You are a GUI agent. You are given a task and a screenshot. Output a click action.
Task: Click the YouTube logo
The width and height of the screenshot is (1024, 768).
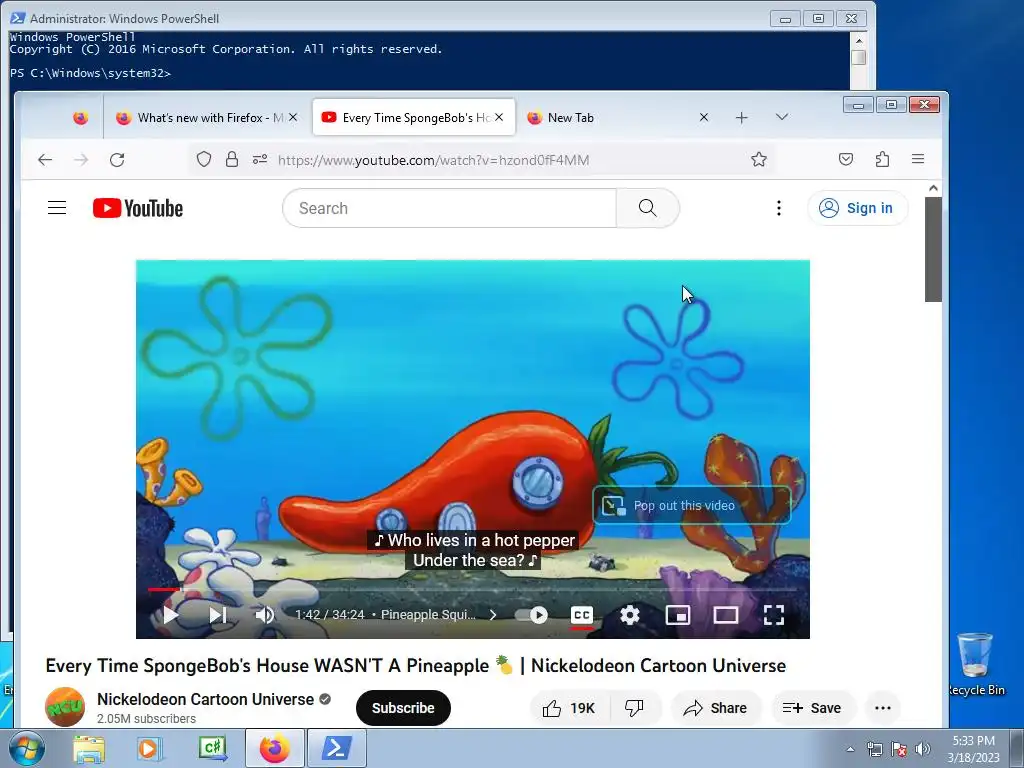coord(138,208)
